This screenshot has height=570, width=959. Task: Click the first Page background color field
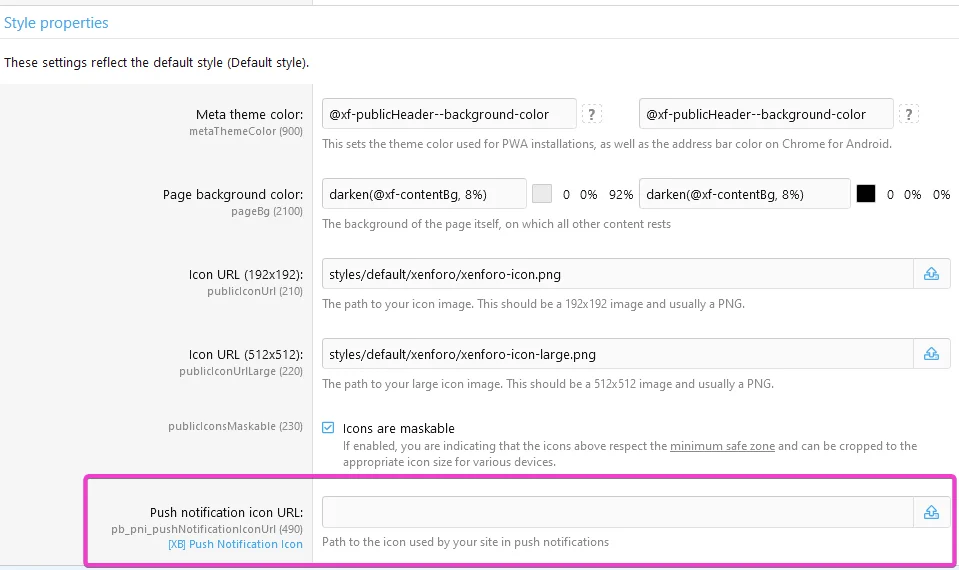(424, 194)
